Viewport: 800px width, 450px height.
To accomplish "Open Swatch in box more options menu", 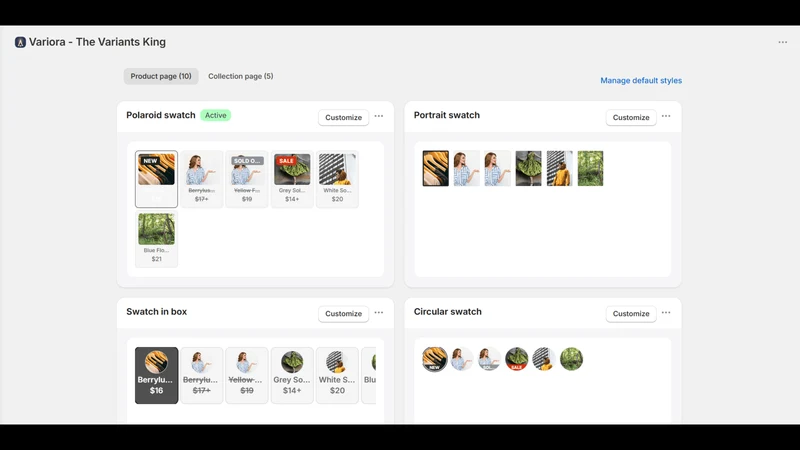I will [379, 313].
